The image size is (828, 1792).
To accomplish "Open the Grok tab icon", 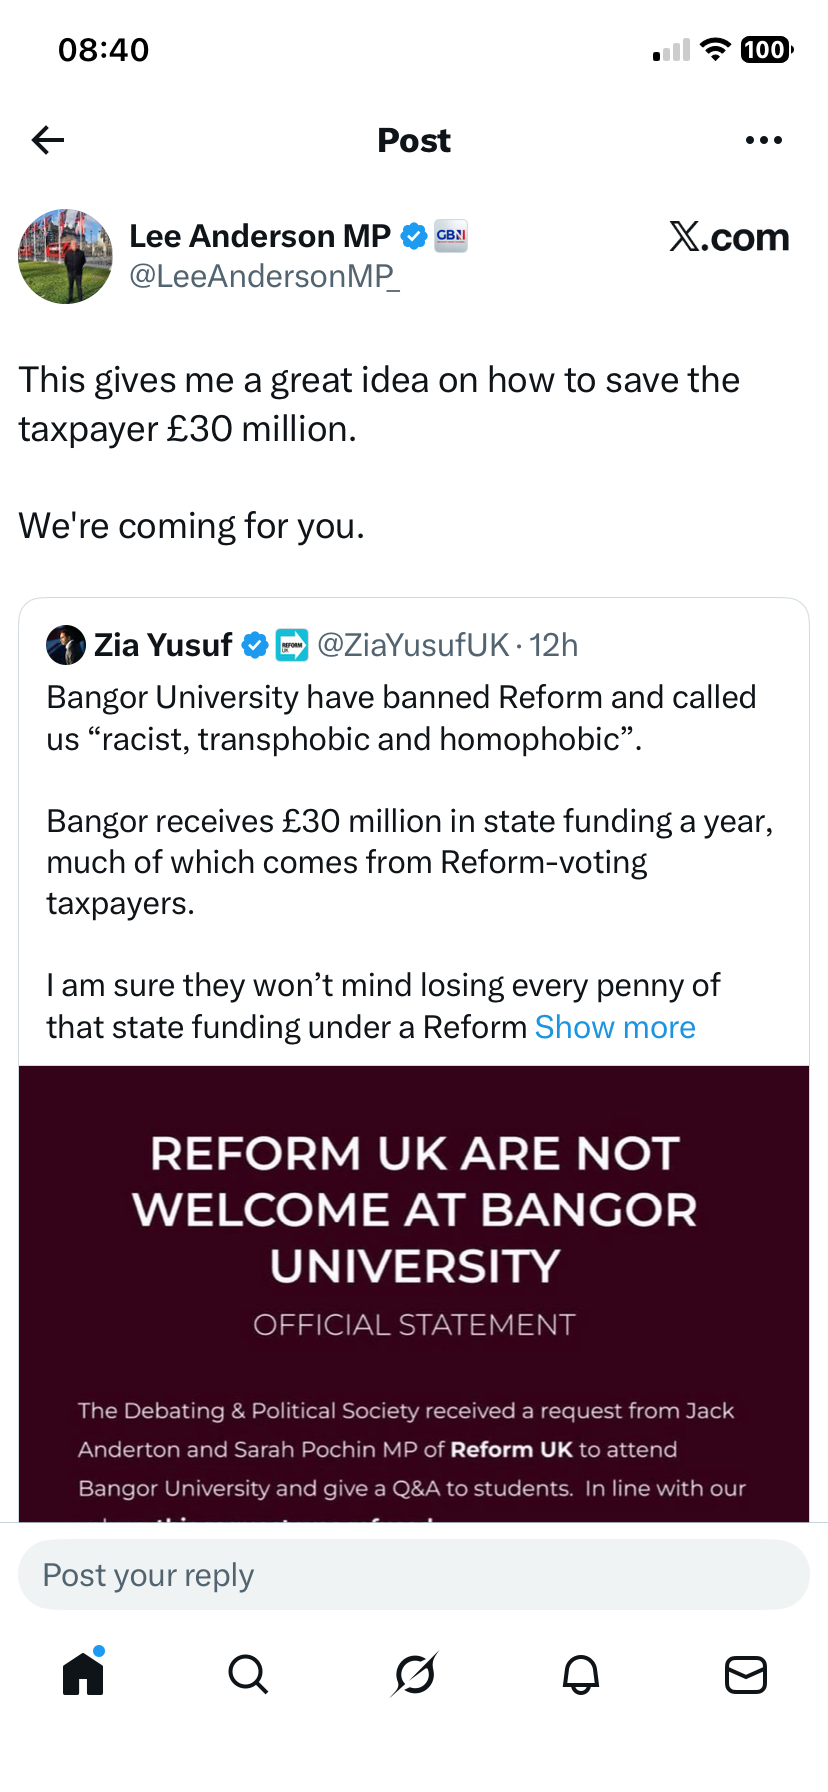I will (414, 1673).
